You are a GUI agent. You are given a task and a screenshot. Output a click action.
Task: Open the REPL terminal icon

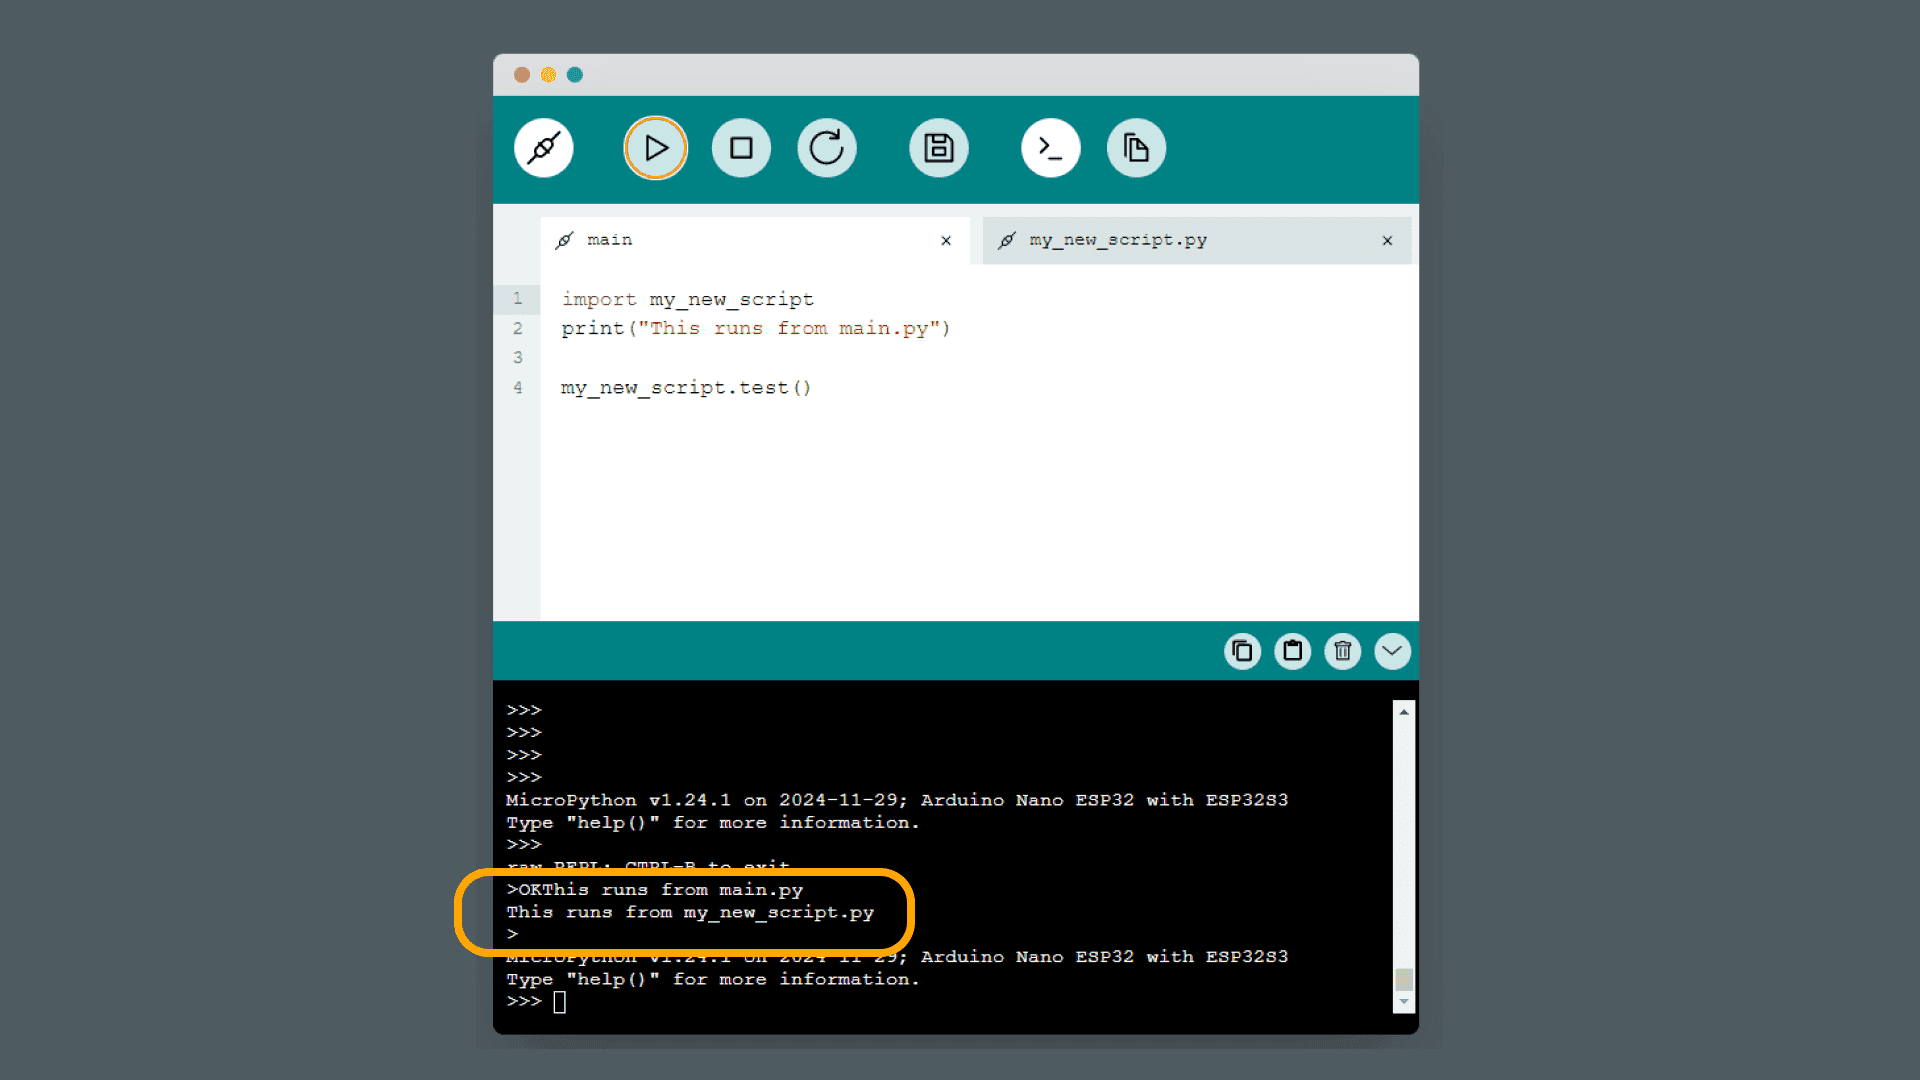click(x=1050, y=147)
